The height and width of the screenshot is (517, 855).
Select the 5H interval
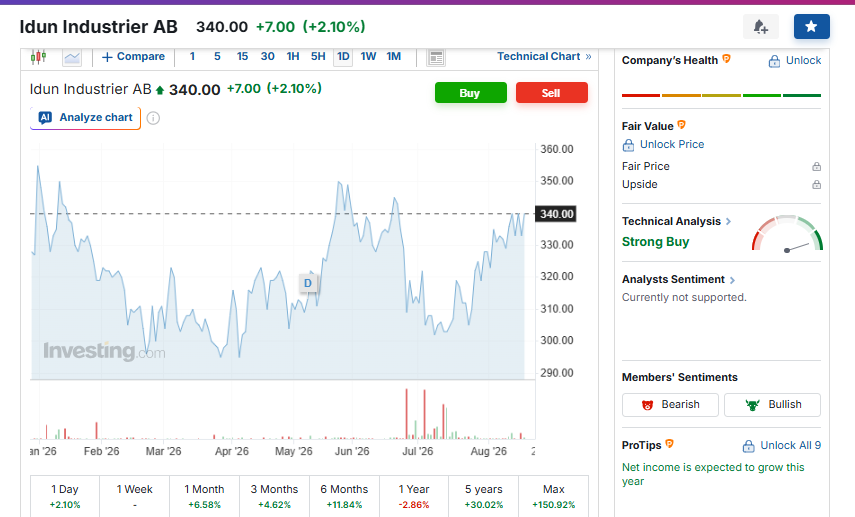click(318, 57)
